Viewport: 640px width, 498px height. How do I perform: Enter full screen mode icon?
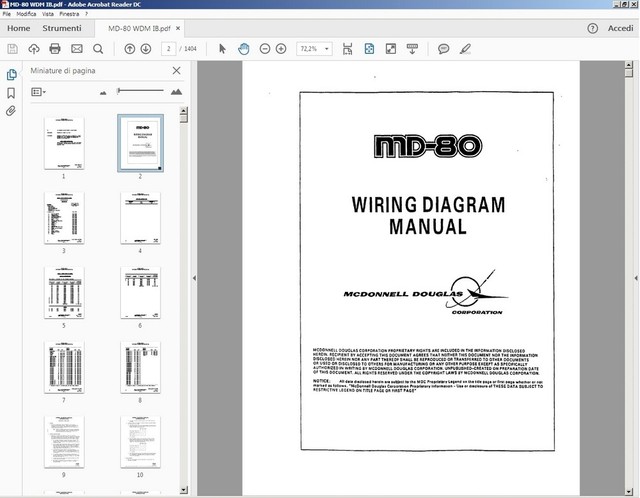[x=391, y=49]
